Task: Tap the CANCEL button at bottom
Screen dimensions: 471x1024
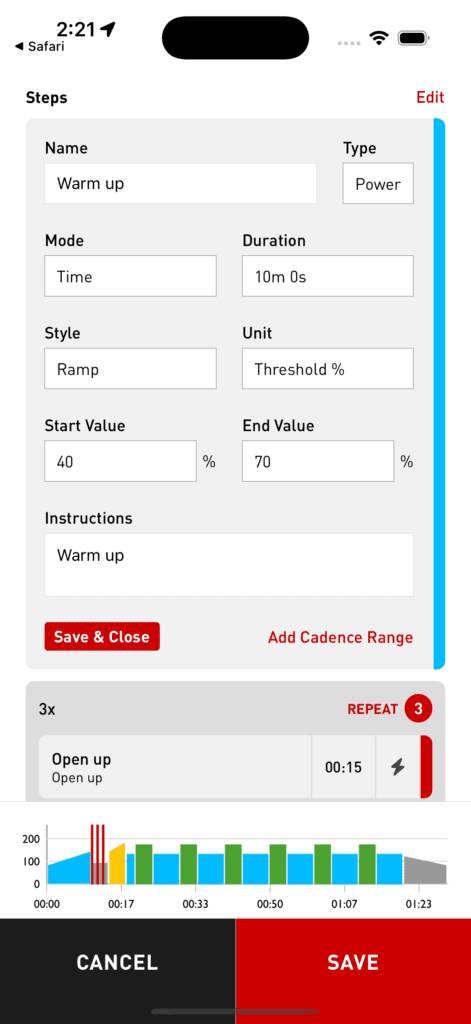Action: (118, 963)
